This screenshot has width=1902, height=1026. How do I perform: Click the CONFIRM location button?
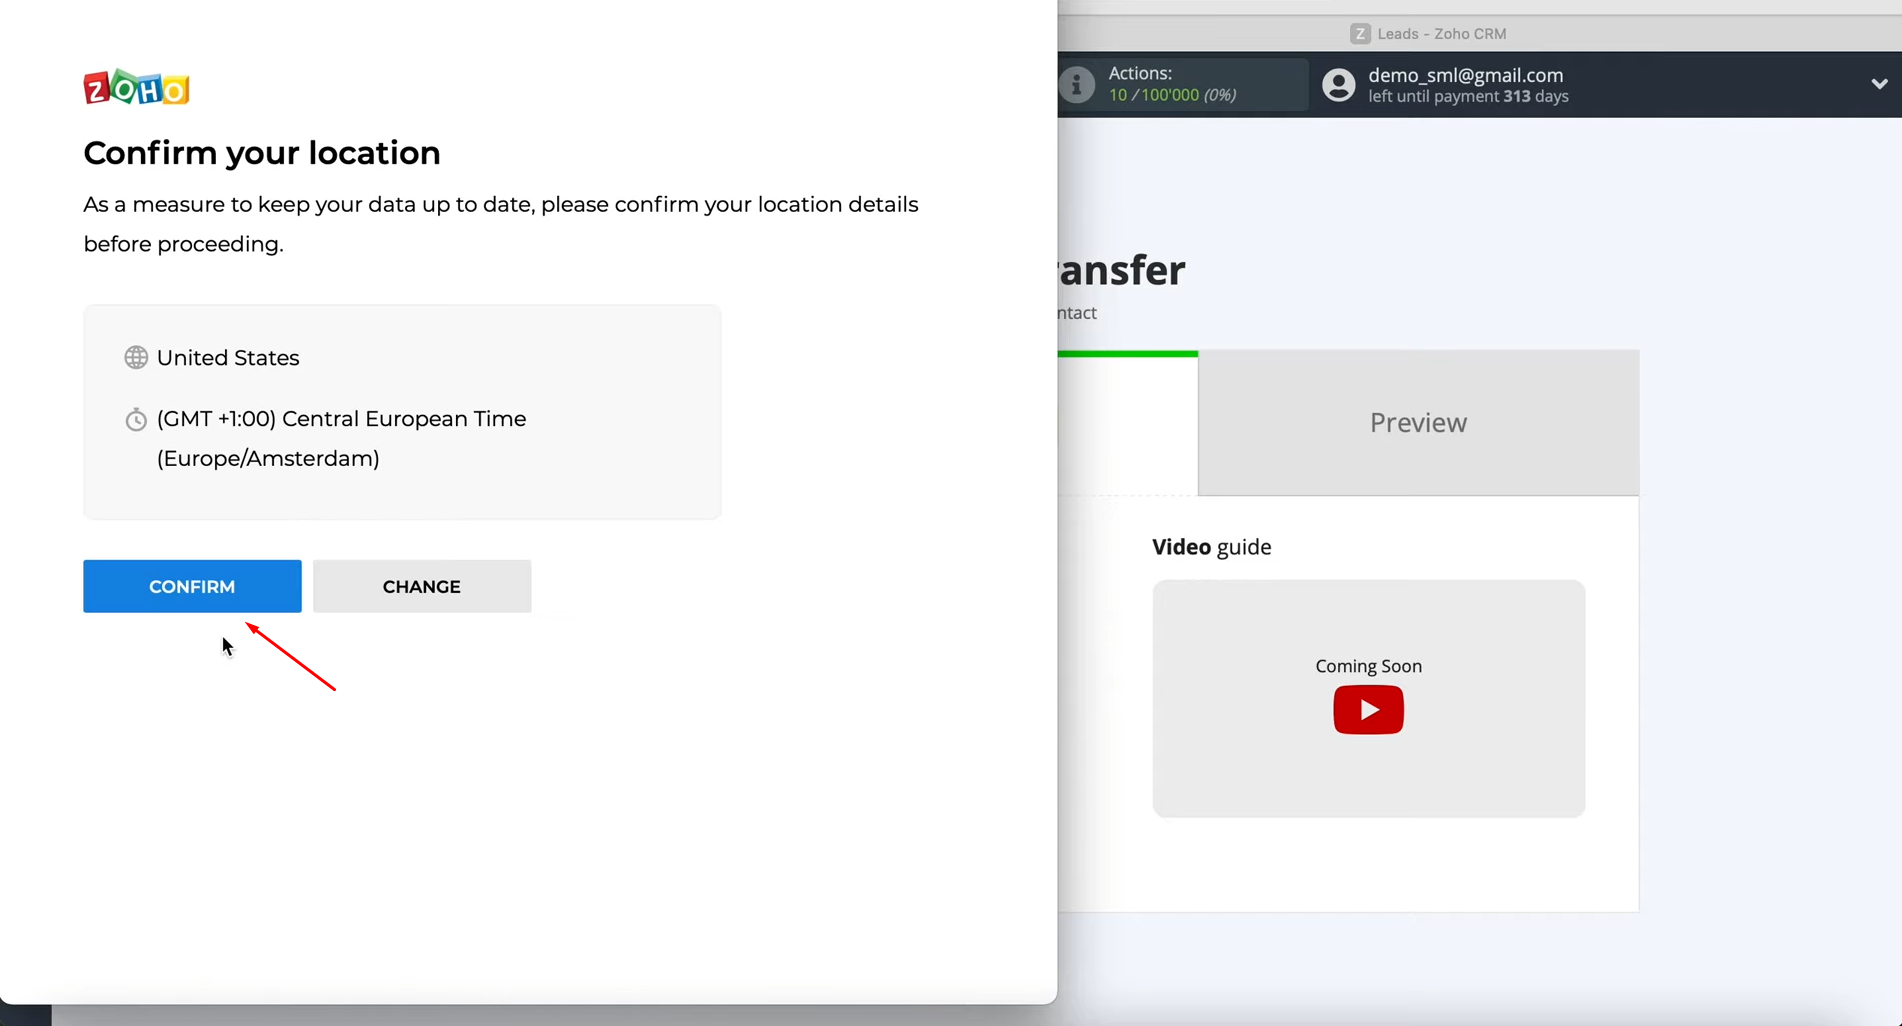pos(192,586)
